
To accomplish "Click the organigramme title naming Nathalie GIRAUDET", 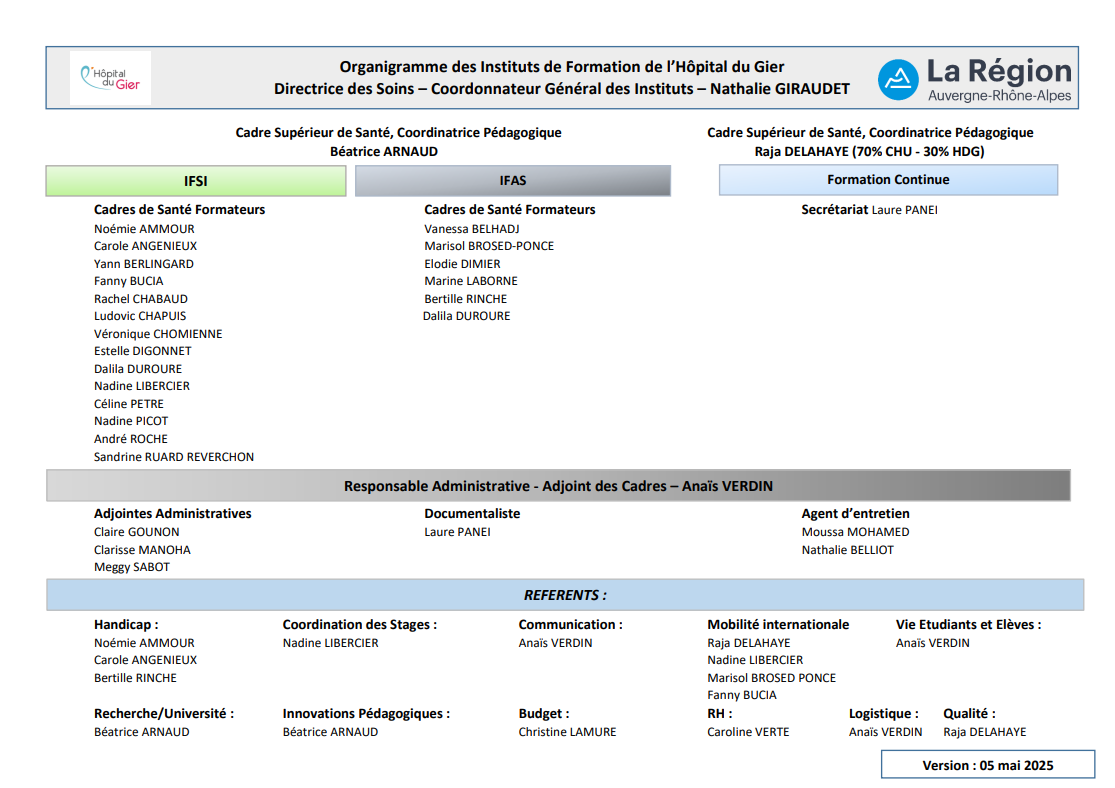I will (561, 78).
